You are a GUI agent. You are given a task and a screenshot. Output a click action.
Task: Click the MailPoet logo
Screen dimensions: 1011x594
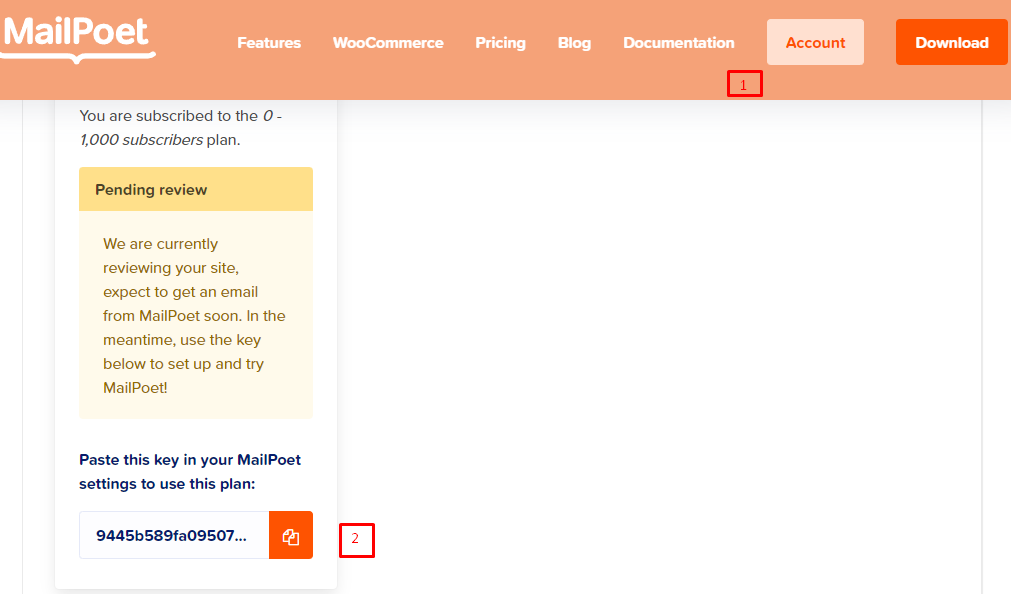coord(77,39)
